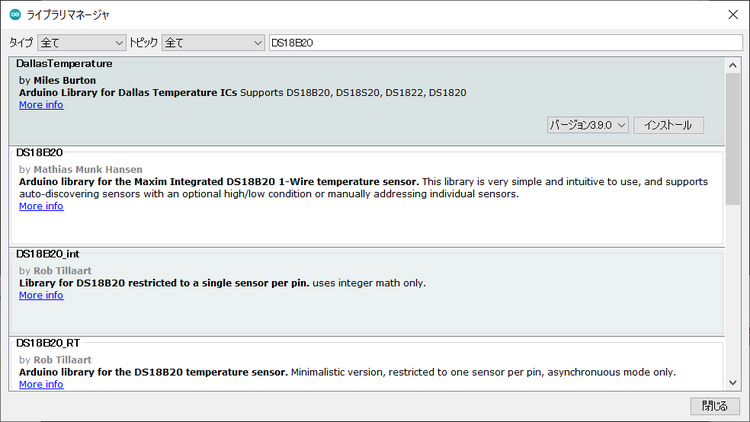Click the 閉じる button
Image resolution: width=750 pixels, height=422 pixels.
coord(715,406)
